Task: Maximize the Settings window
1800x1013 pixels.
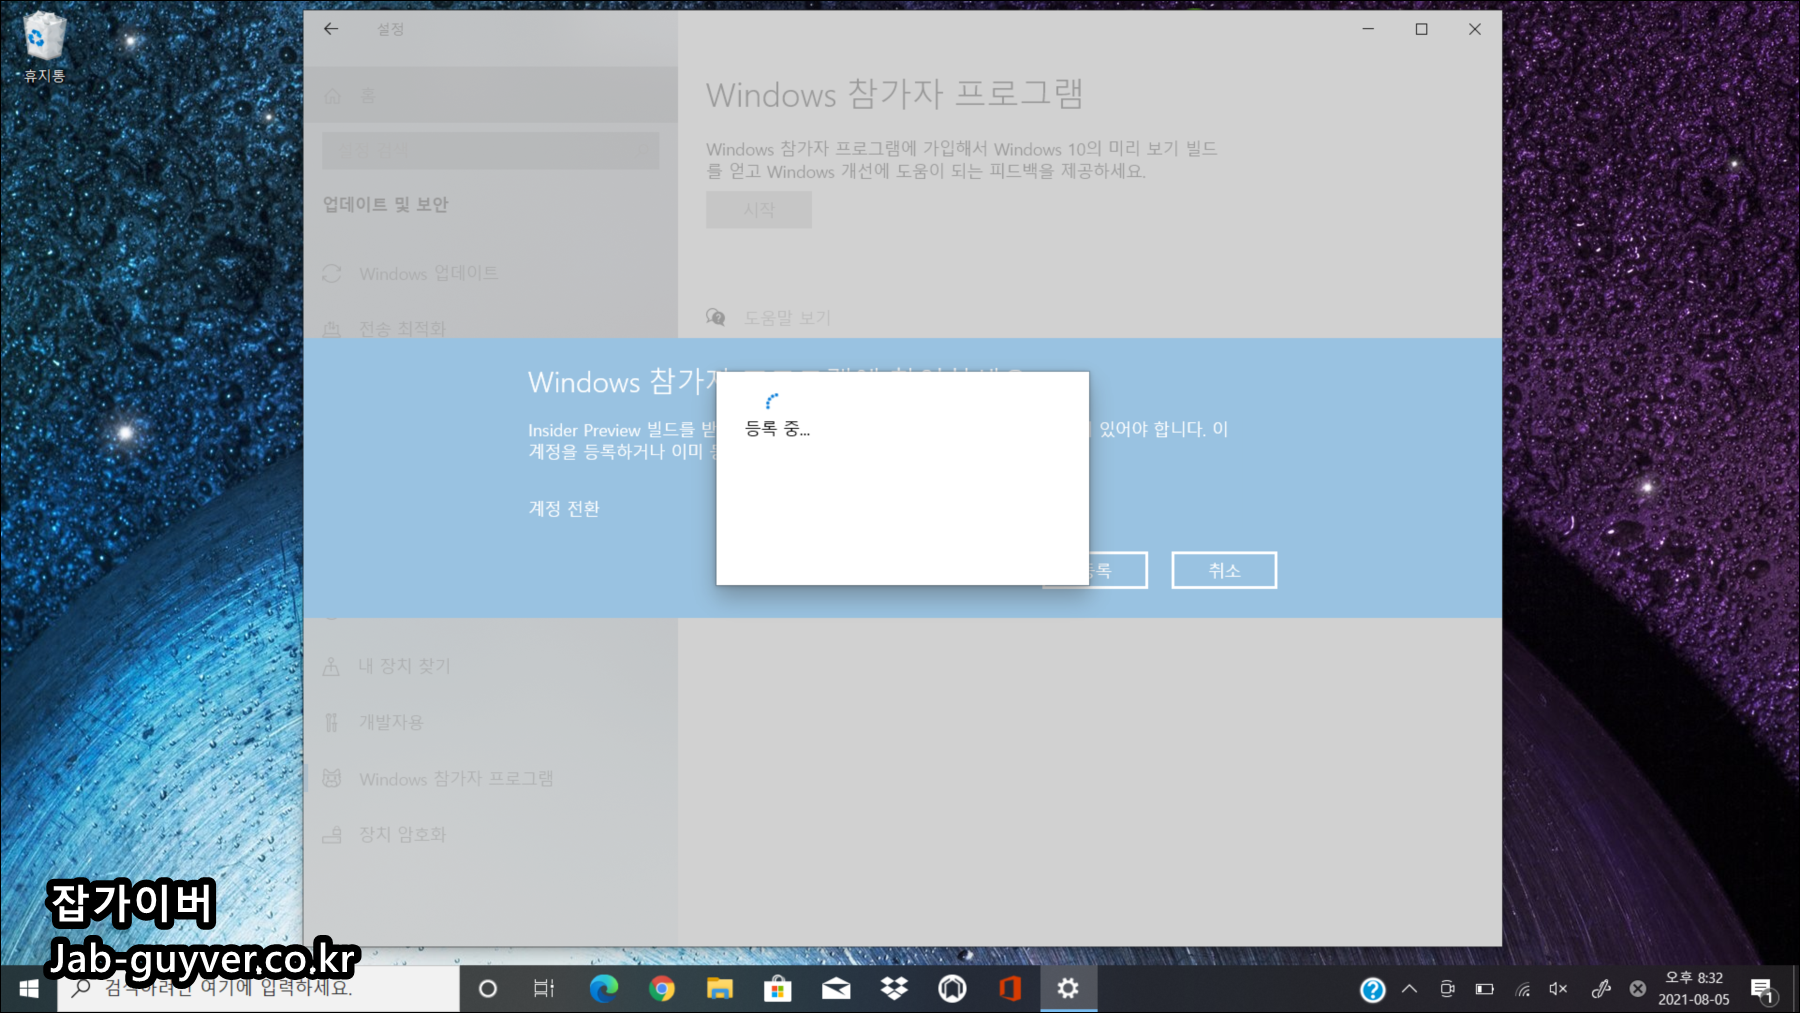Action: click(x=1421, y=29)
